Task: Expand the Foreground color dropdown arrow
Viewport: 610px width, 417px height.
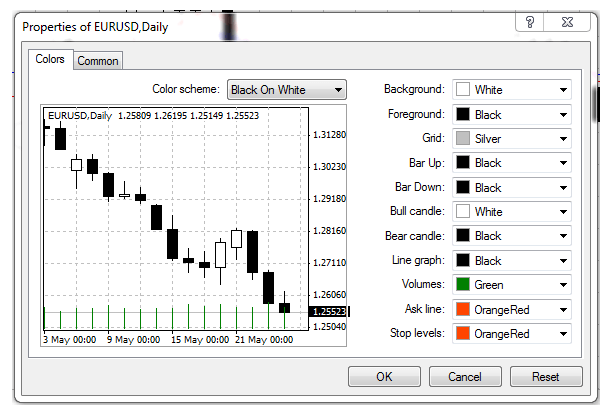Action: click(563, 115)
